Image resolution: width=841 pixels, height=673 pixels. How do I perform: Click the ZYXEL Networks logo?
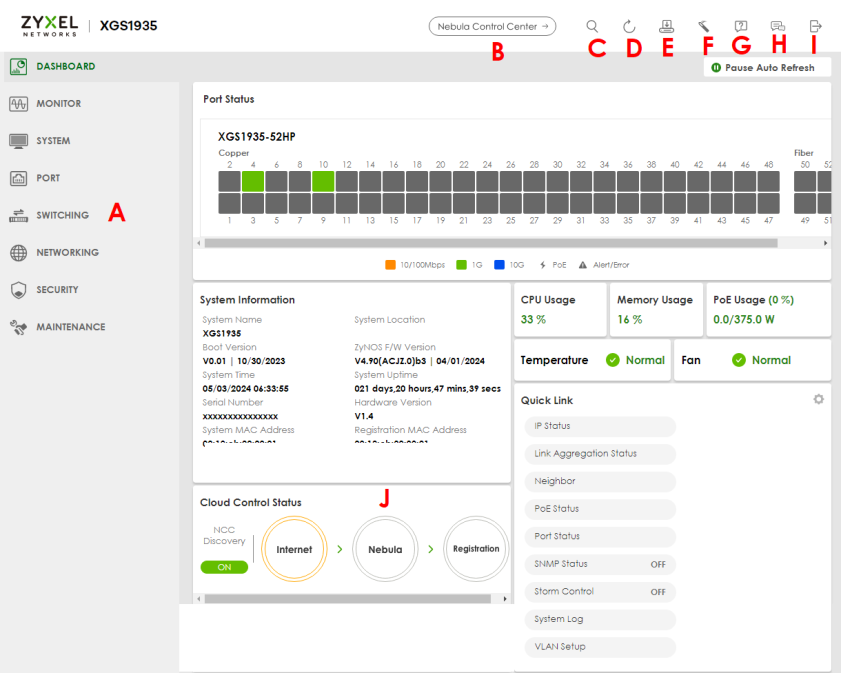pyautogui.click(x=49, y=26)
